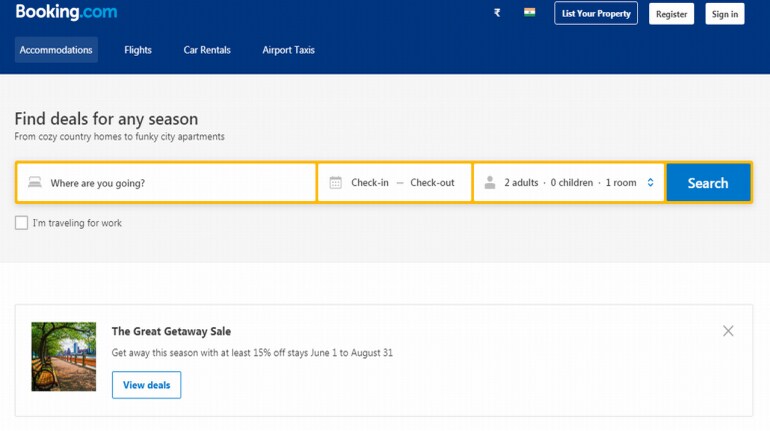Click the Booking.com logo
Viewport: 770px width, 431px height.
(66, 13)
